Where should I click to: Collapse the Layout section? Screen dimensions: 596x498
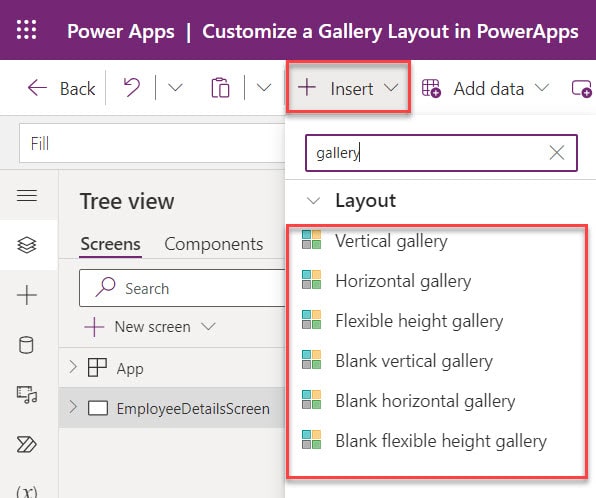(x=313, y=201)
